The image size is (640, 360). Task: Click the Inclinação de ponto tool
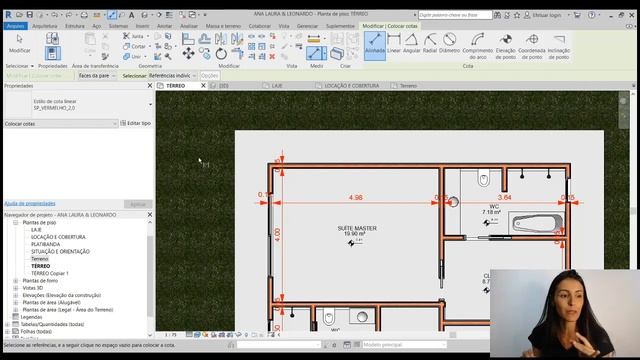pyautogui.click(x=559, y=46)
